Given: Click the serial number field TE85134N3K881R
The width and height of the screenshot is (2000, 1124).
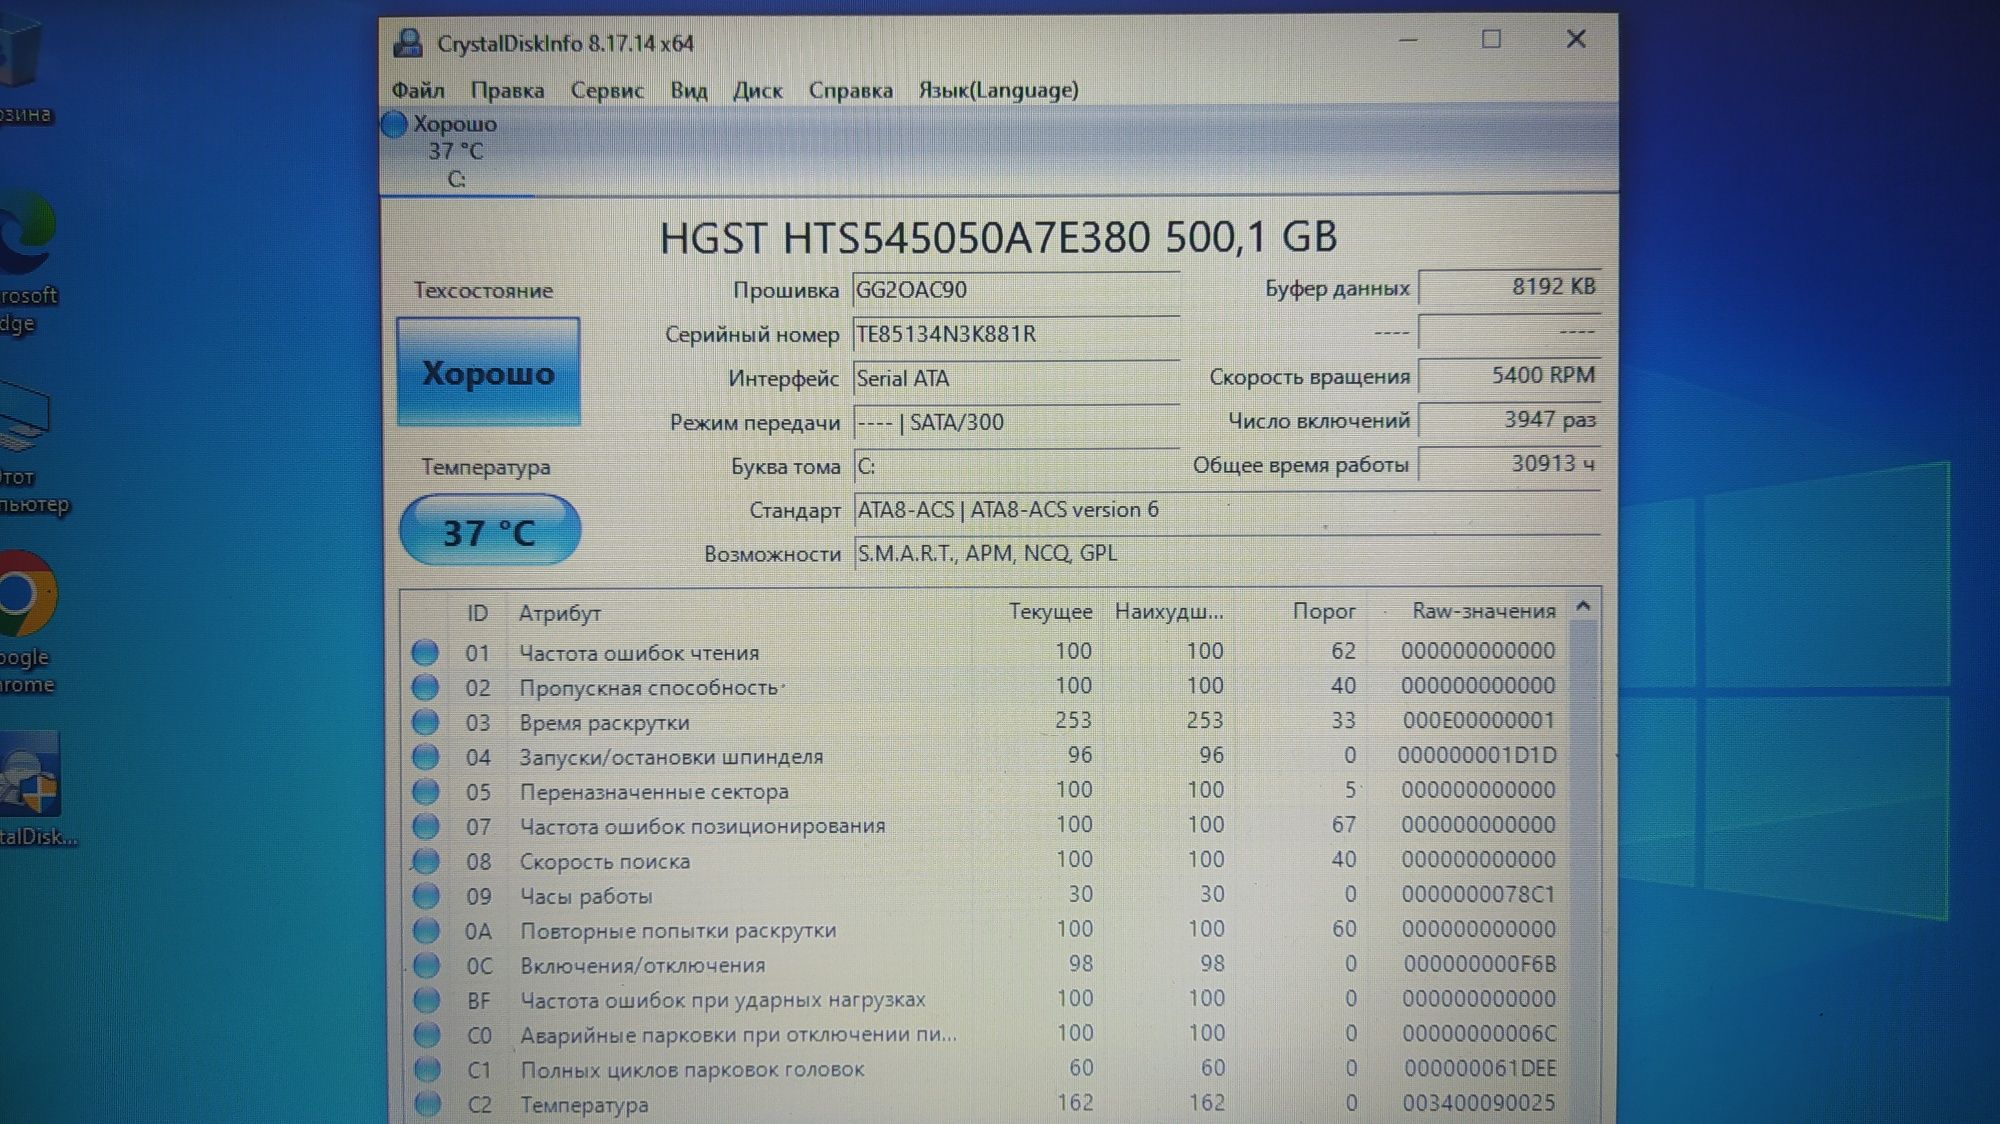Looking at the screenshot, I should pos(1016,334).
